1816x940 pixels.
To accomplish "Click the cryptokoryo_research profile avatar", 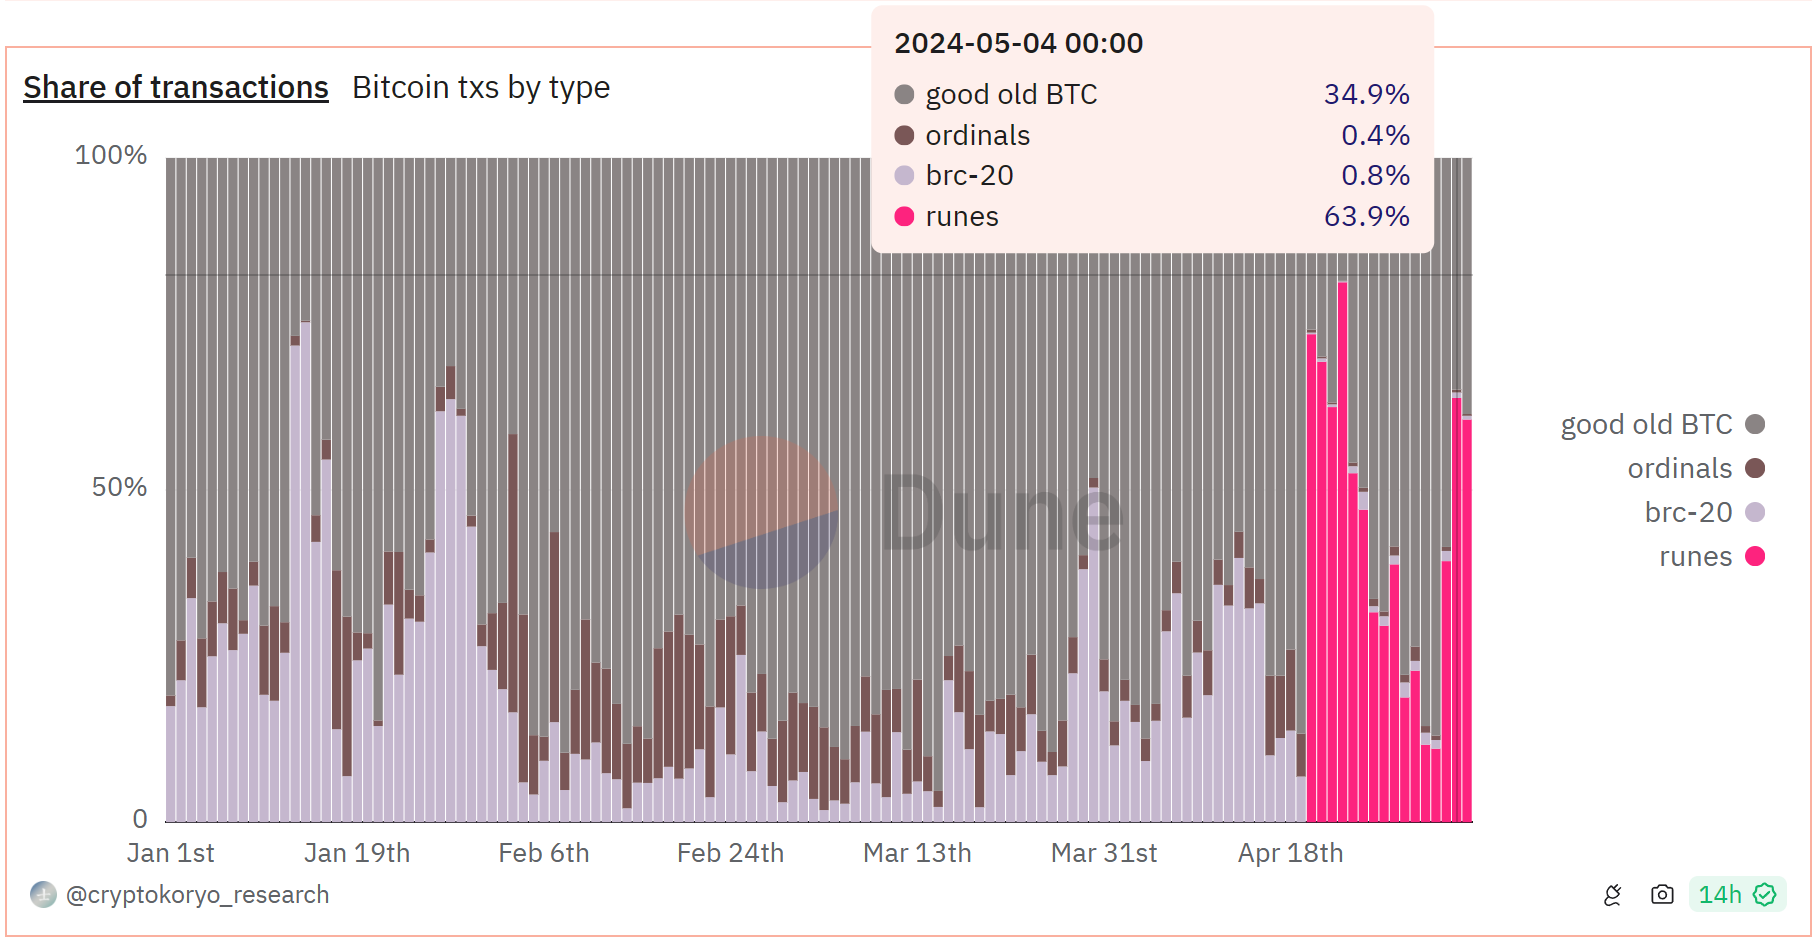I will (x=43, y=895).
